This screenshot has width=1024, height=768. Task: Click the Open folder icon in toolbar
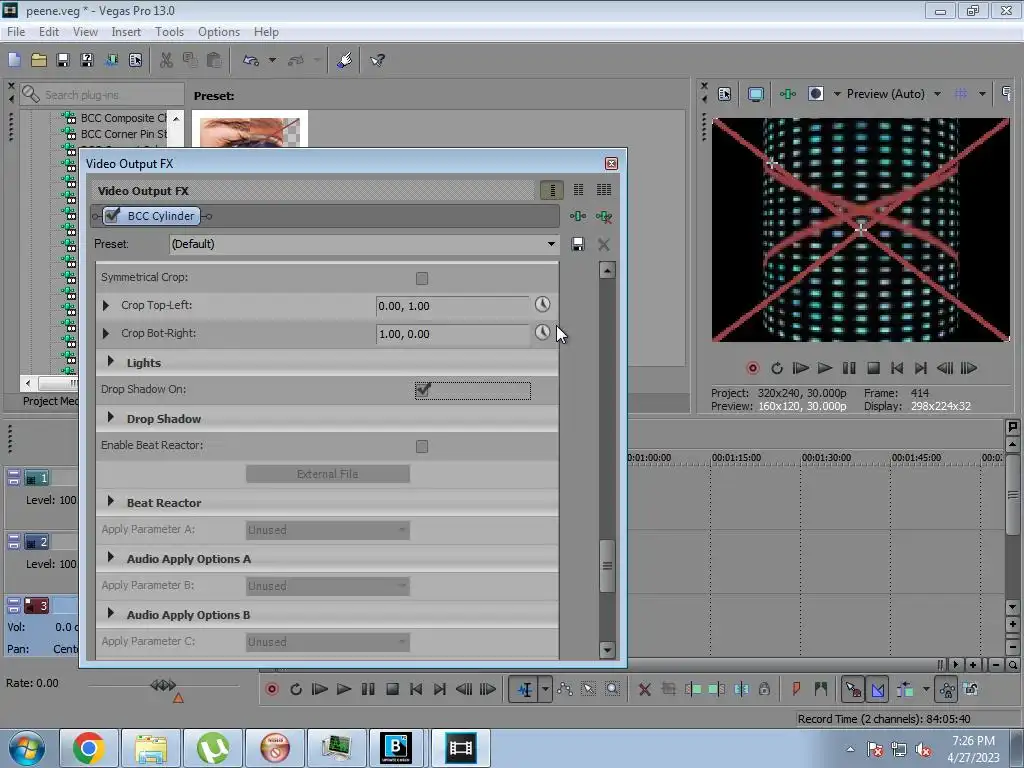click(x=39, y=60)
